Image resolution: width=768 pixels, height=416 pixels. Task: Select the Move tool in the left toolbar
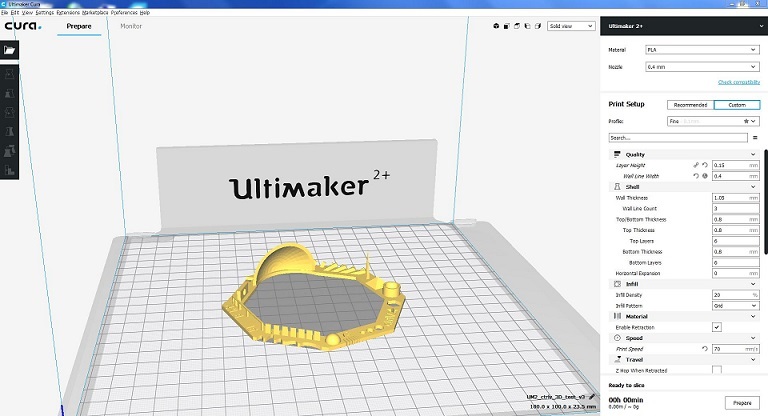(x=9, y=74)
